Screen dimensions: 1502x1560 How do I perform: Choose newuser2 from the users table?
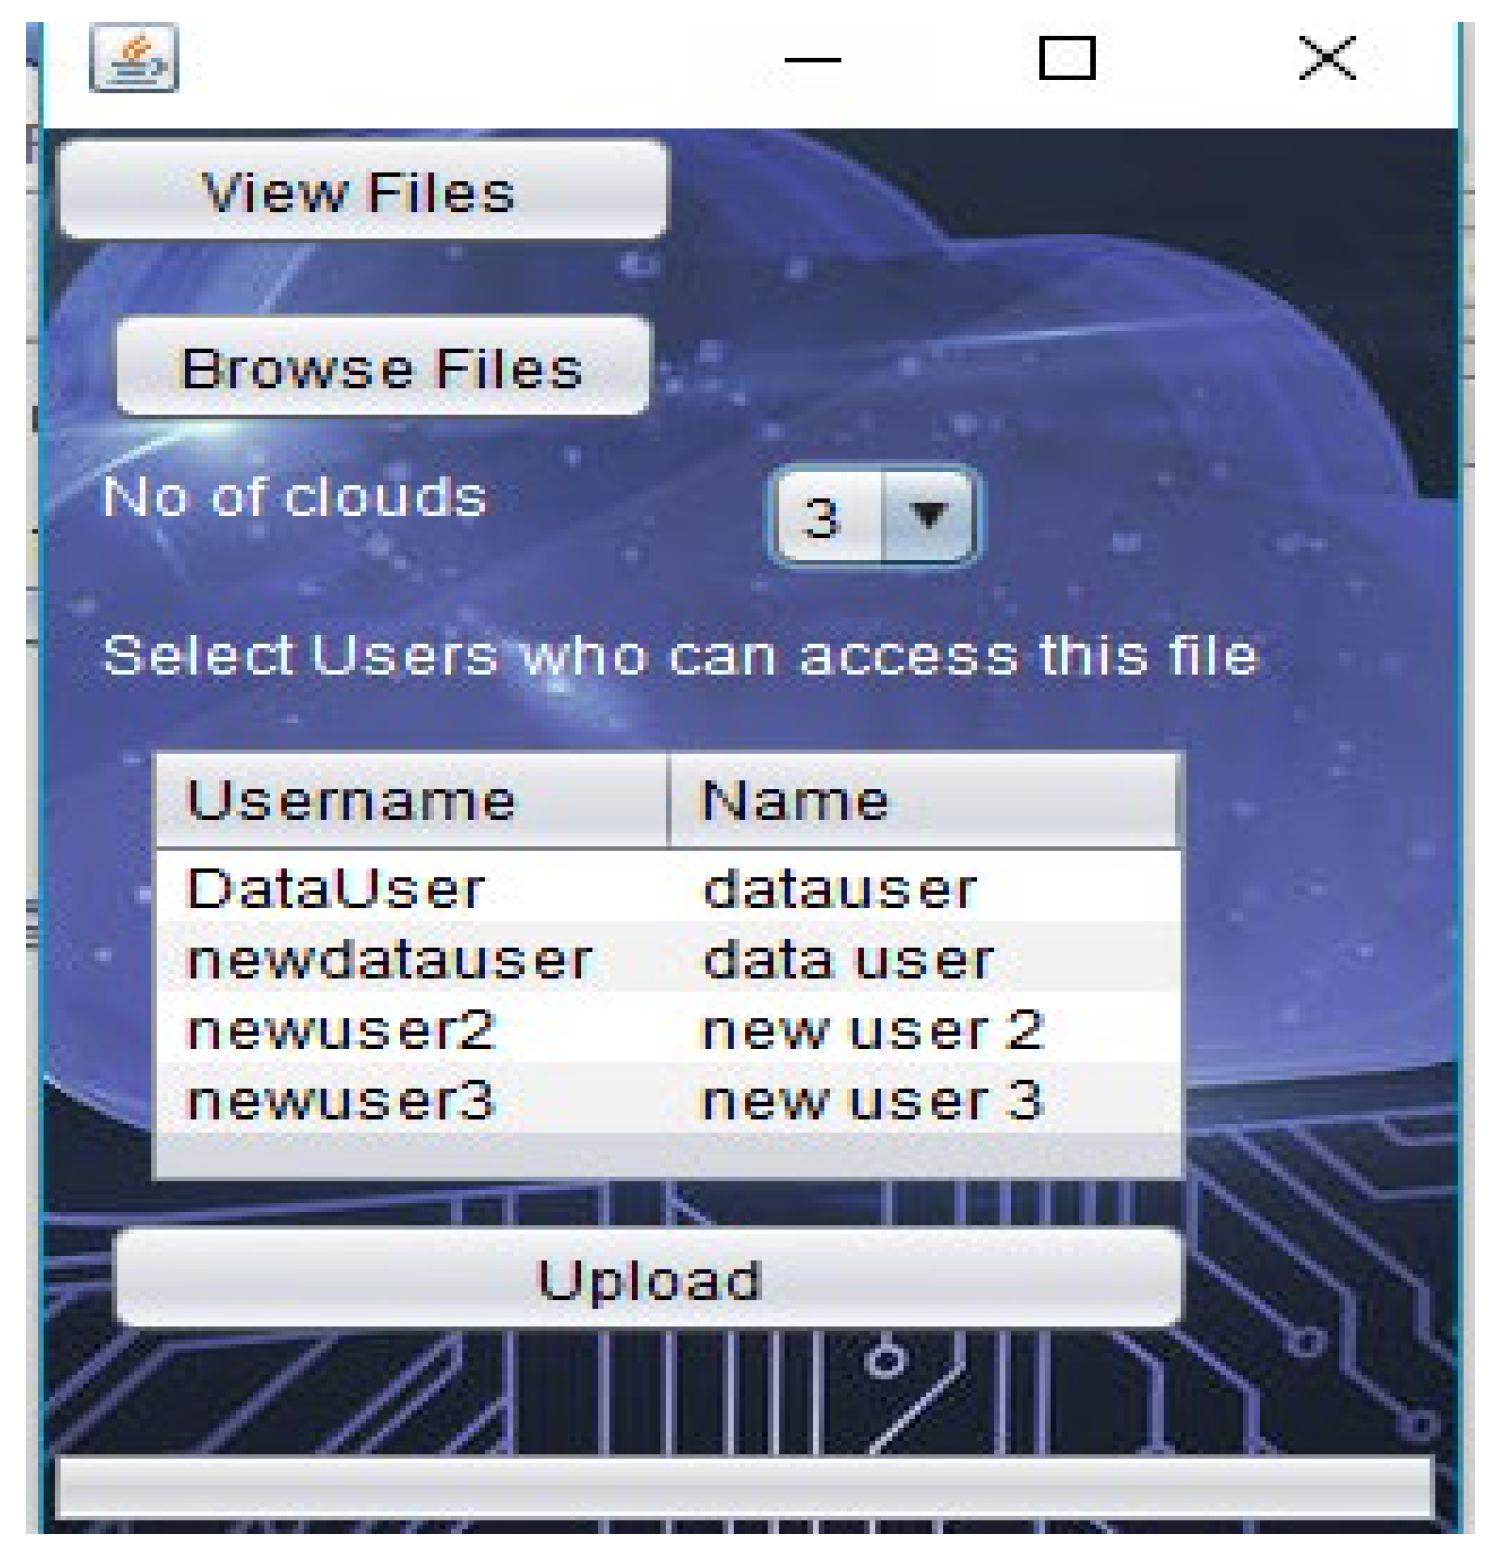[x=340, y=1029]
